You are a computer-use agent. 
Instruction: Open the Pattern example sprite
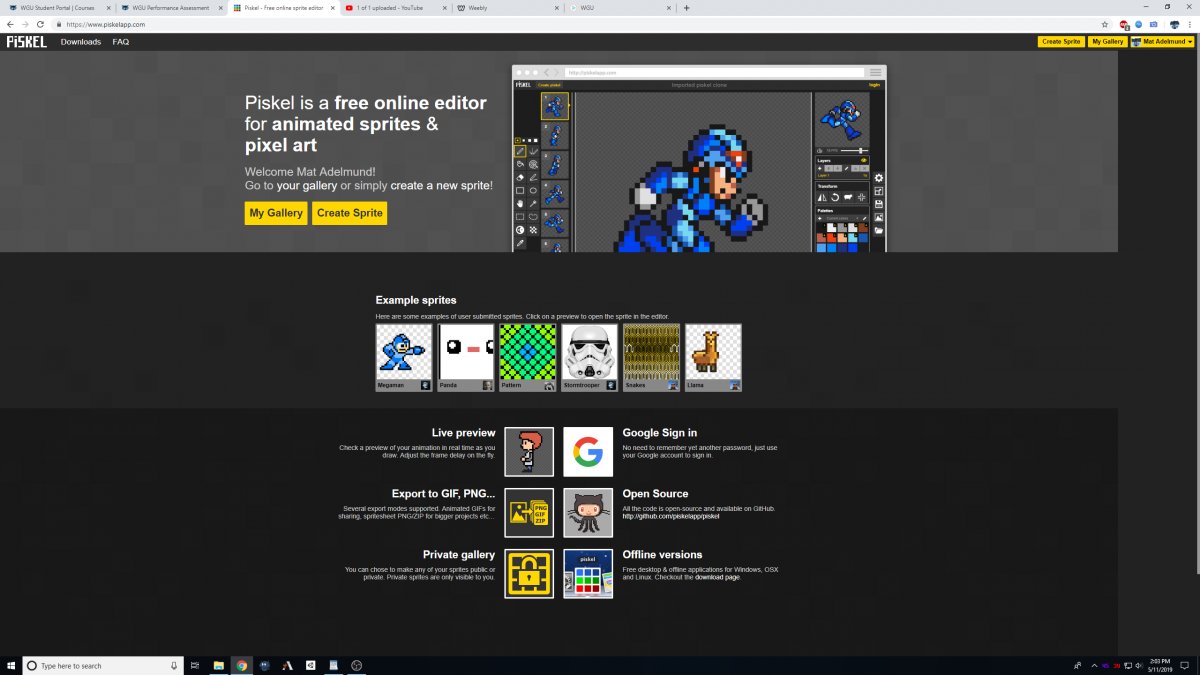[x=528, y=357]
